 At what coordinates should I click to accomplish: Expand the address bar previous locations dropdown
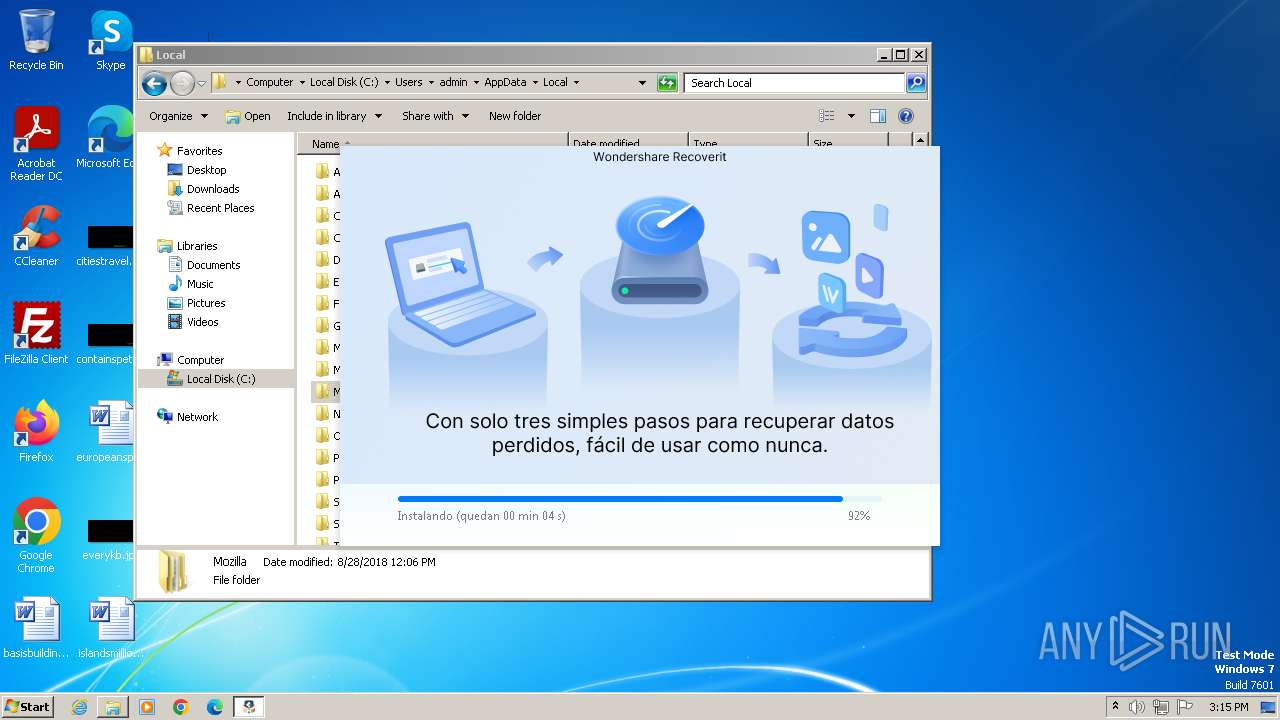point(642,83)
